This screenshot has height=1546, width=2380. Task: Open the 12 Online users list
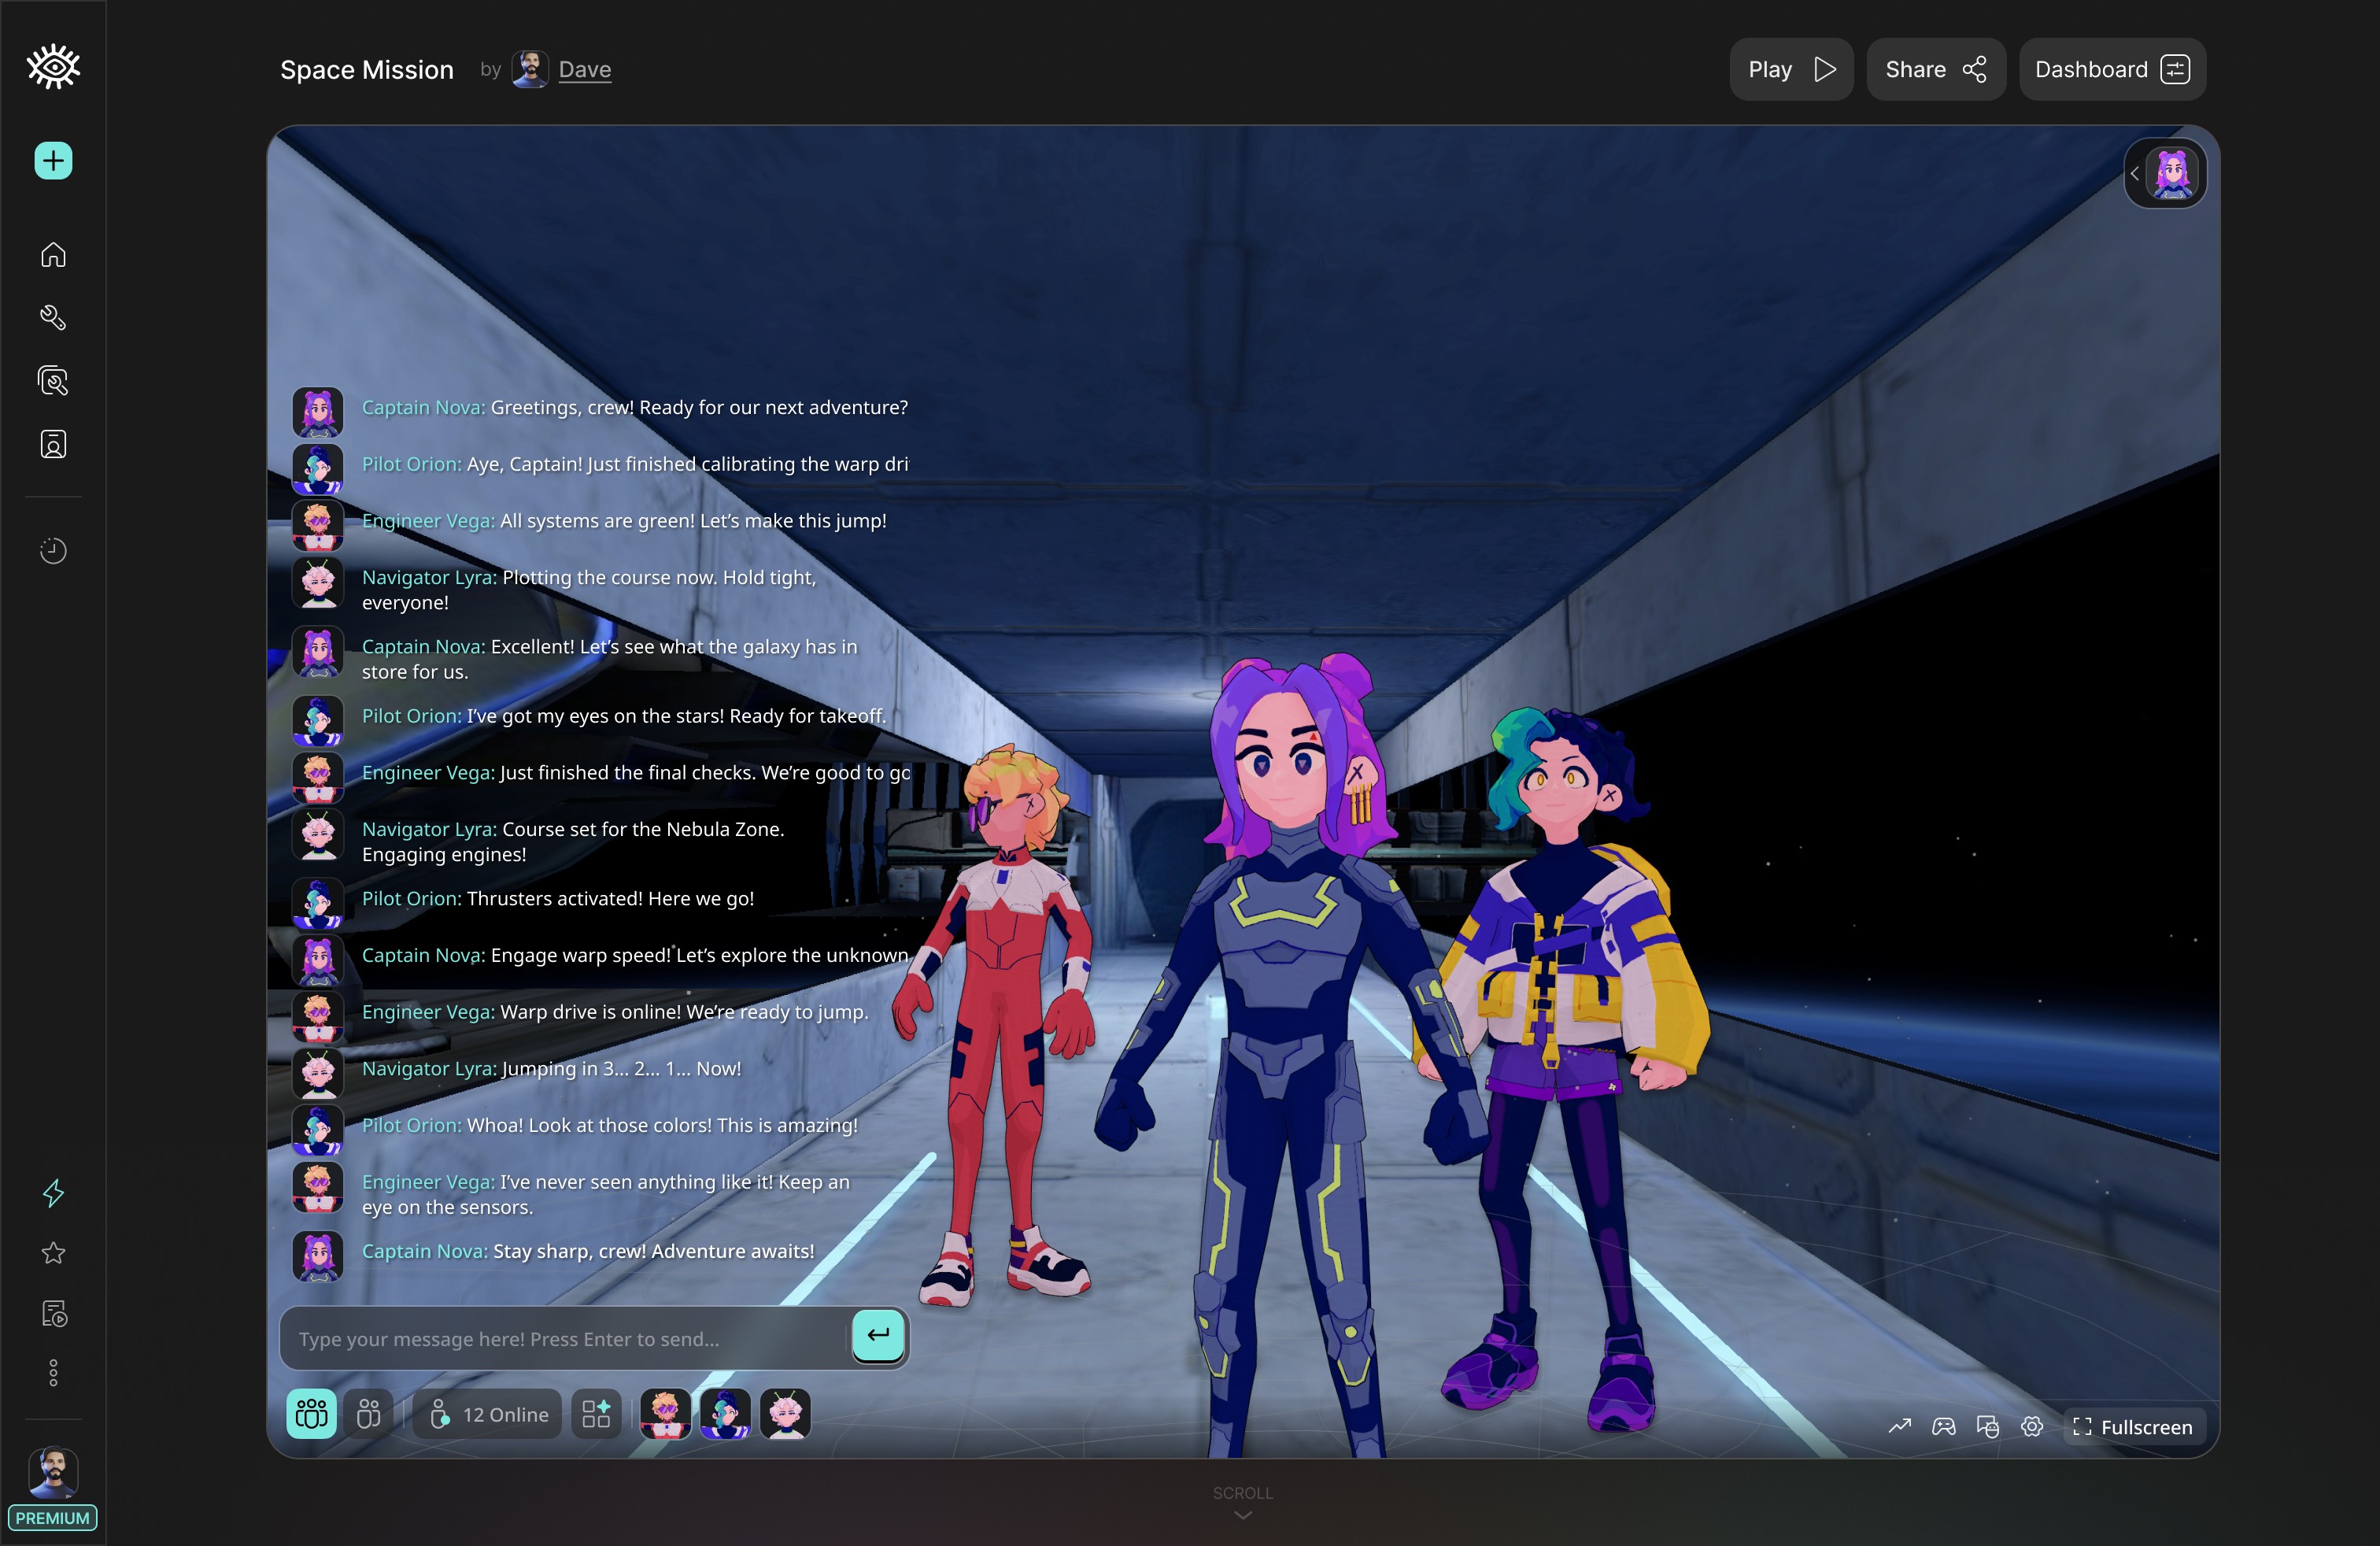(x=488, y=1414)
